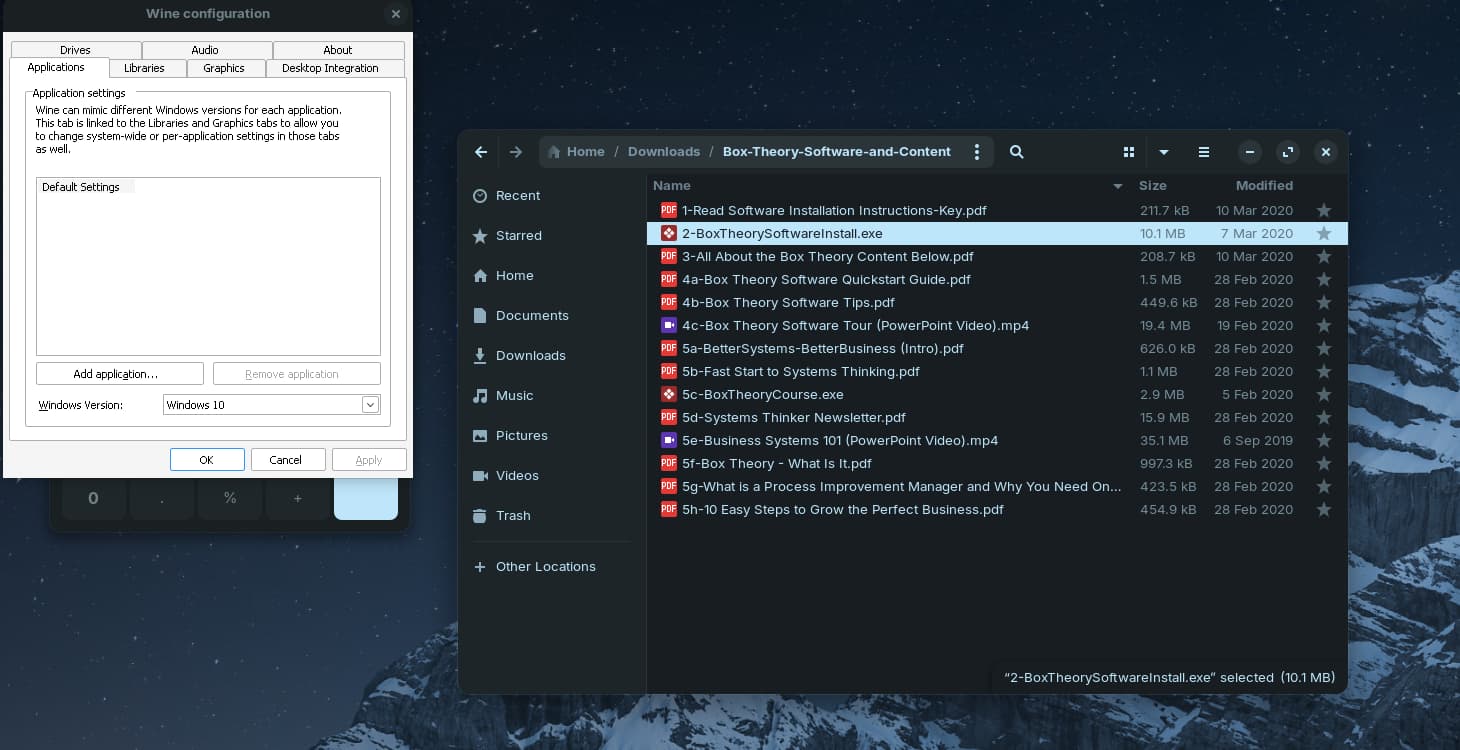The height and width of the screenshot is (750, 1460).
Task: Select 5d-Systems Thinker Newsletter.pdf
Action: [997, 418]
